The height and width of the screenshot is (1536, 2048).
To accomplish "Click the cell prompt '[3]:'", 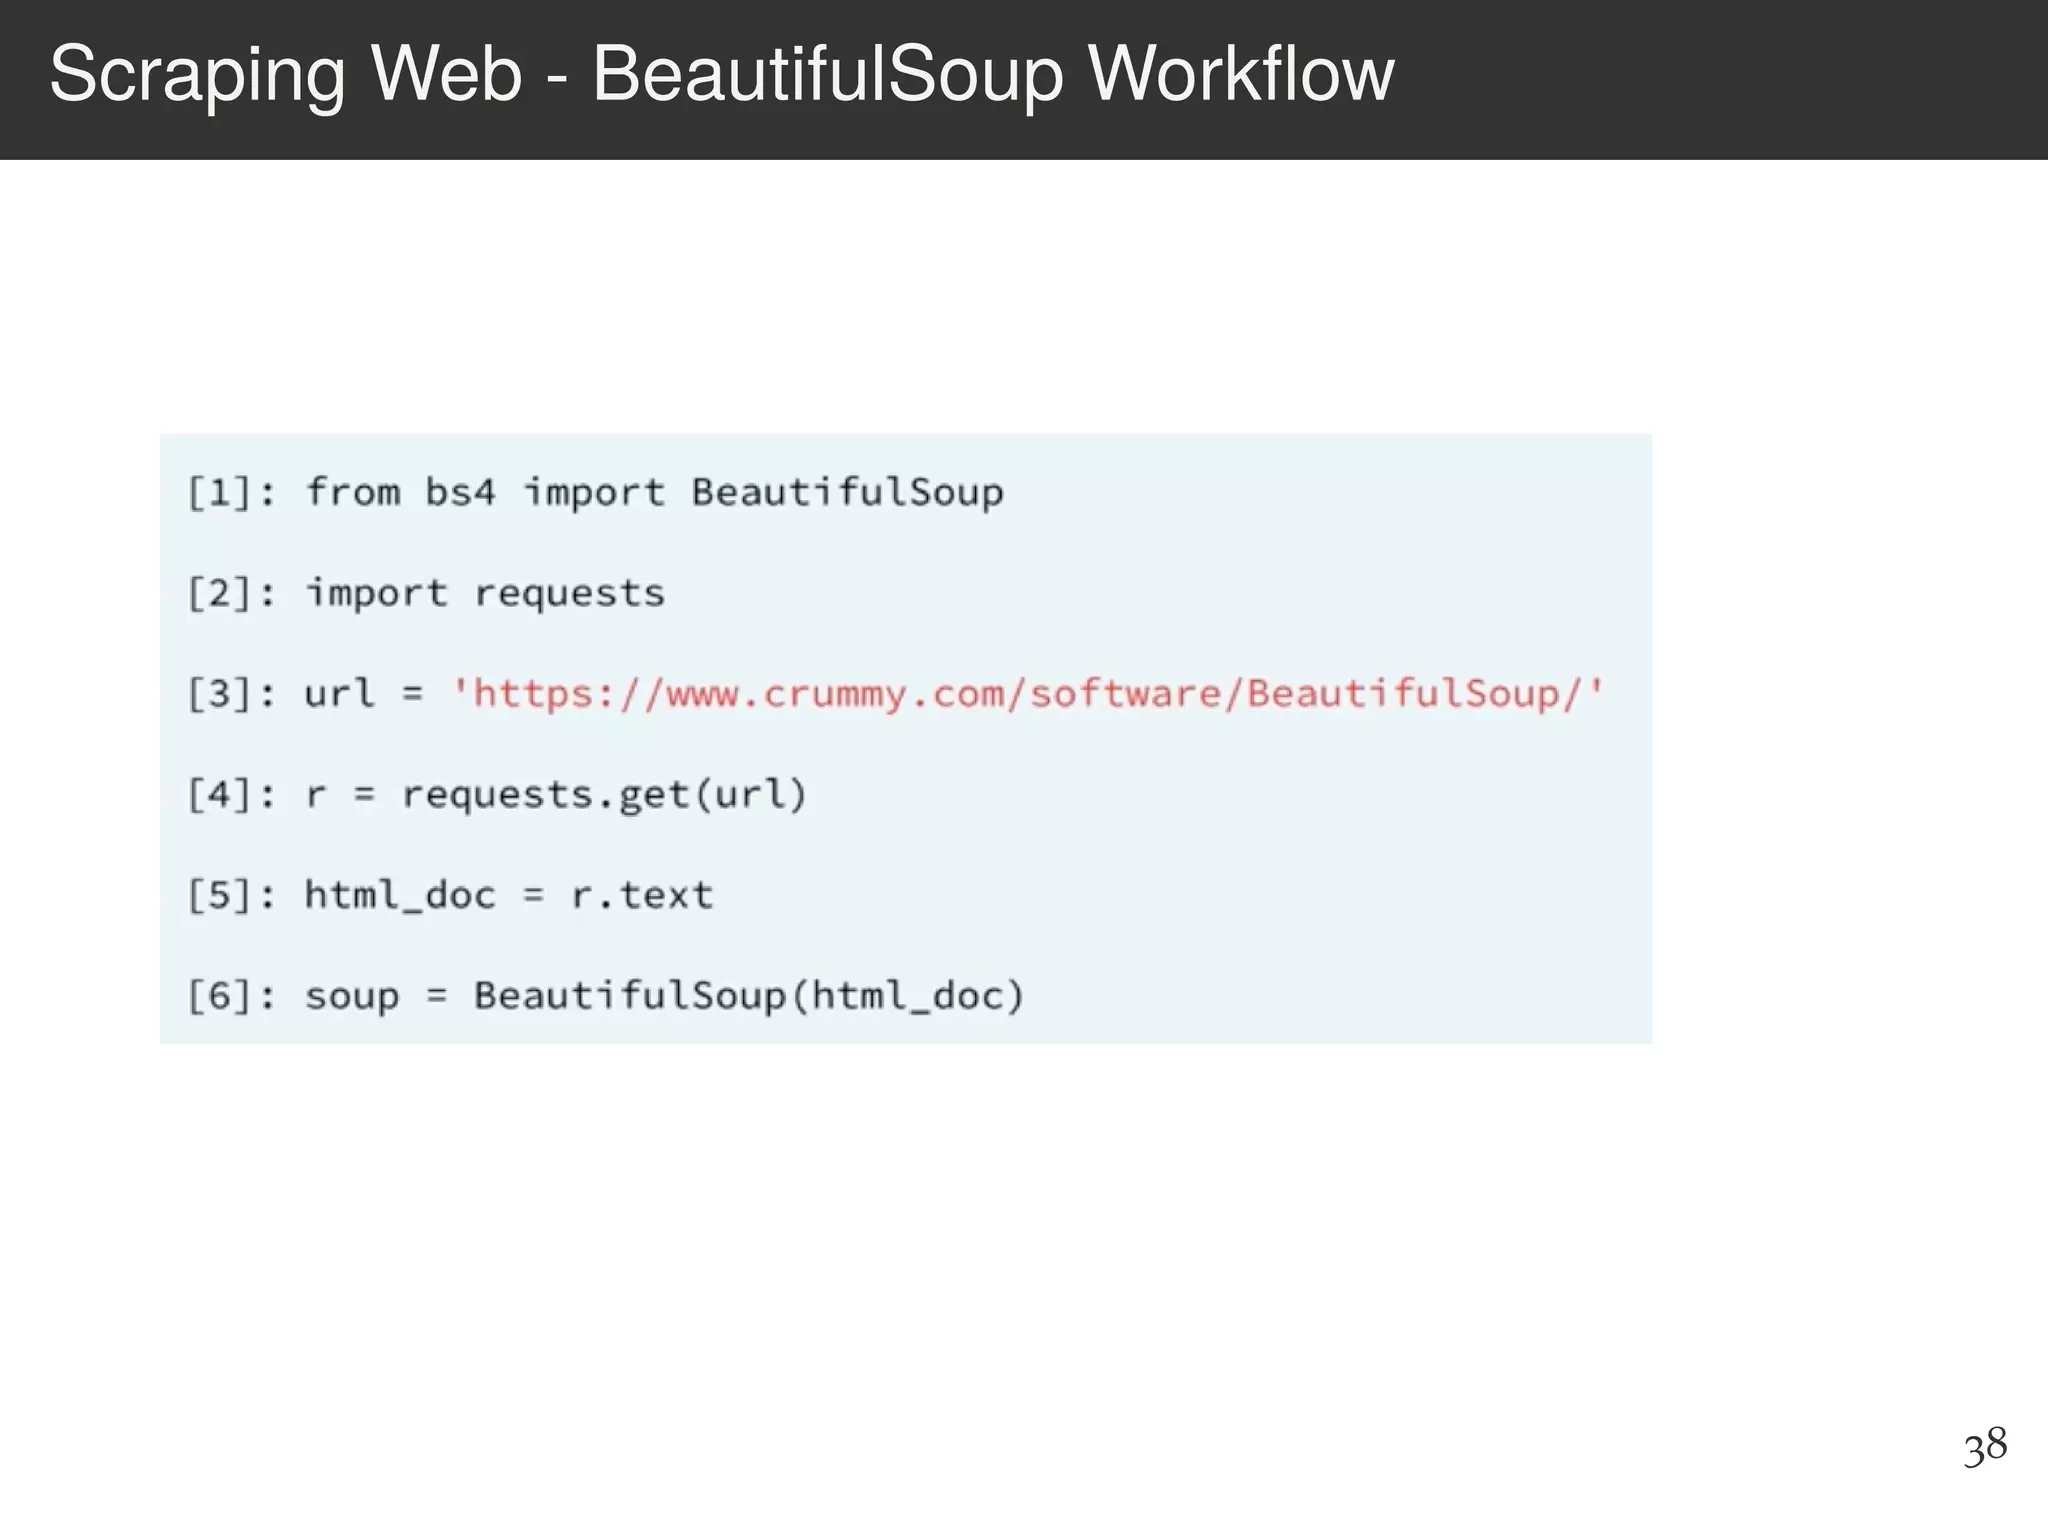I will [231, 693].
